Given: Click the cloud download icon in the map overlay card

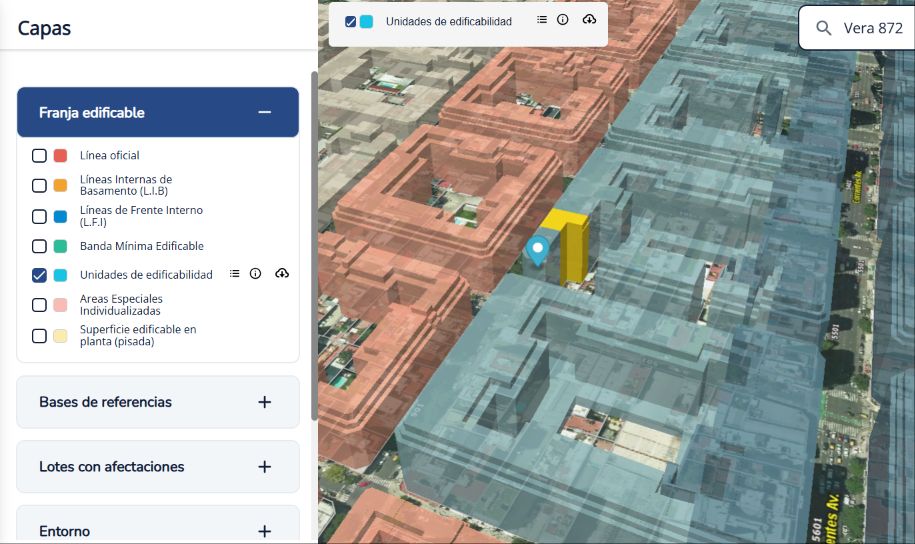Looking at the screenshot, I should click(589, 20).
